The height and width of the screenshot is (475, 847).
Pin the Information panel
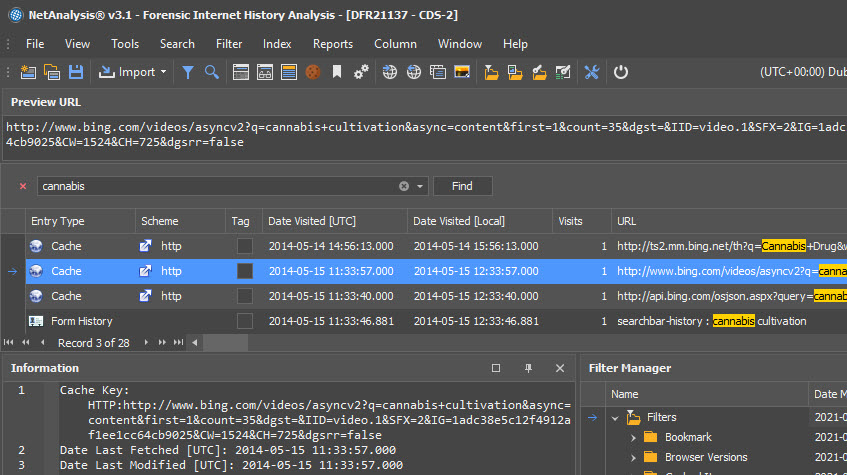click(528, 368)
